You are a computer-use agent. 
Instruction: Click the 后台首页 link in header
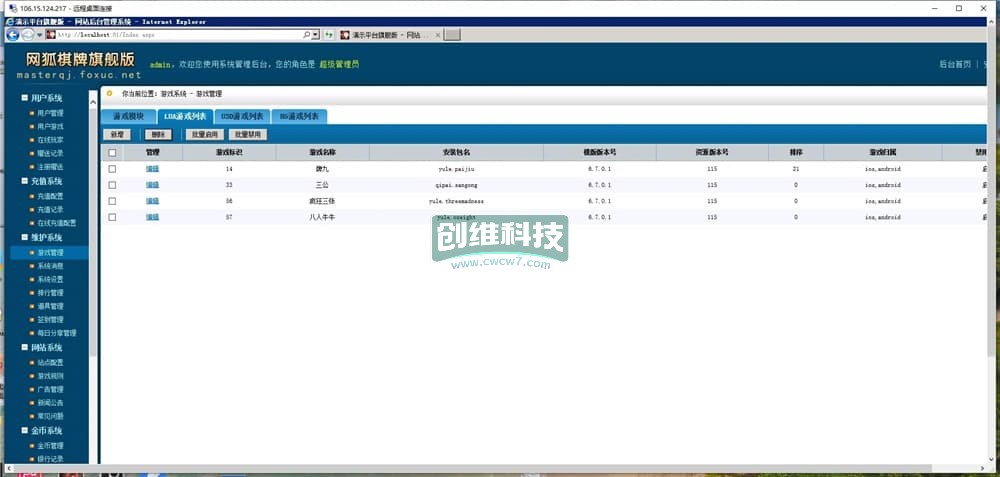click(x=955, y=64)
